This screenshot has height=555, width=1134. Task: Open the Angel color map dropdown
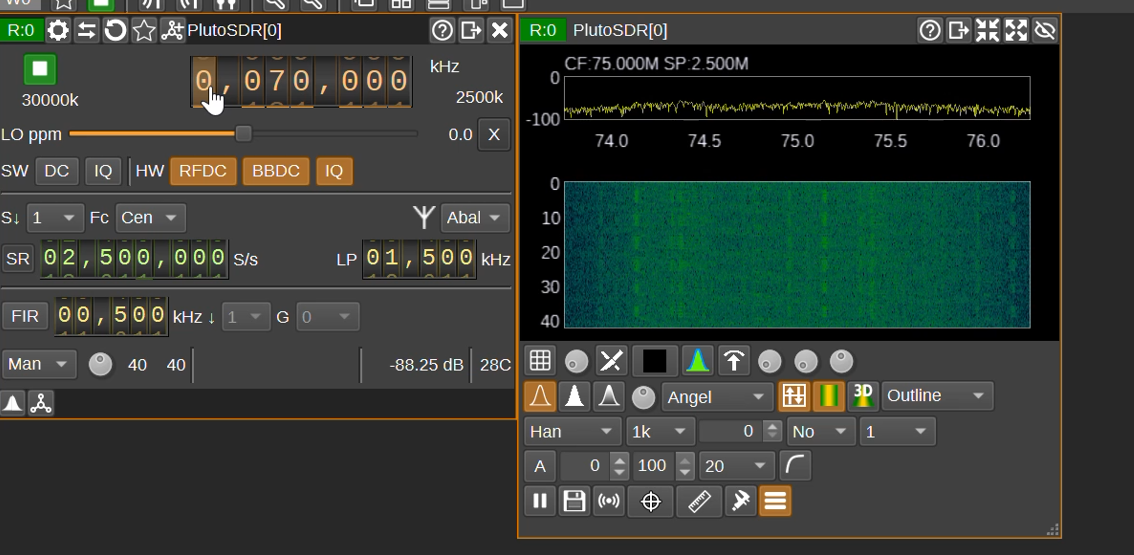tap(716, 397)
